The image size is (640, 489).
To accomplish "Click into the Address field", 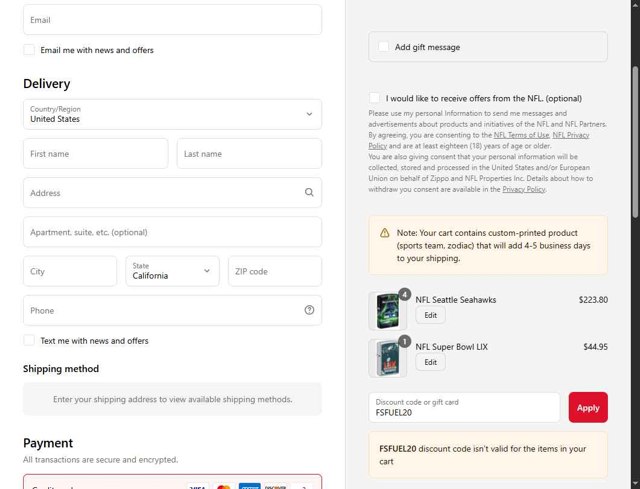I will click(x=172, y=193).
